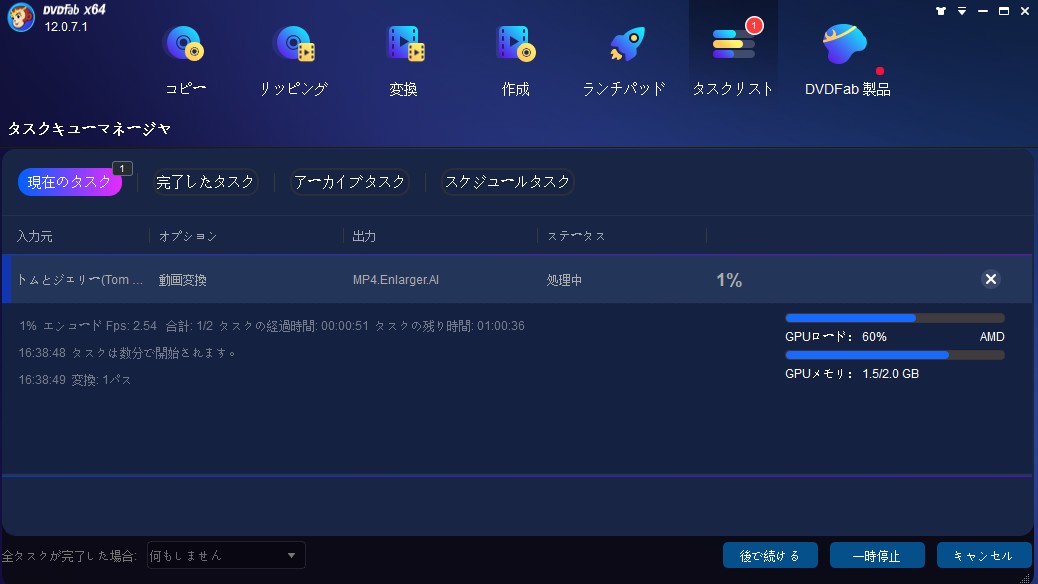Open the リッピング (Ripper) module
1038x584 pixels.
294,61
